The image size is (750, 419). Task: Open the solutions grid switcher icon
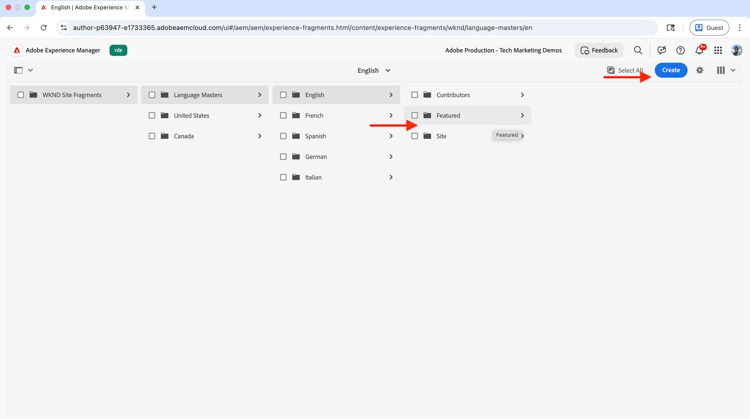pos(718,50)
